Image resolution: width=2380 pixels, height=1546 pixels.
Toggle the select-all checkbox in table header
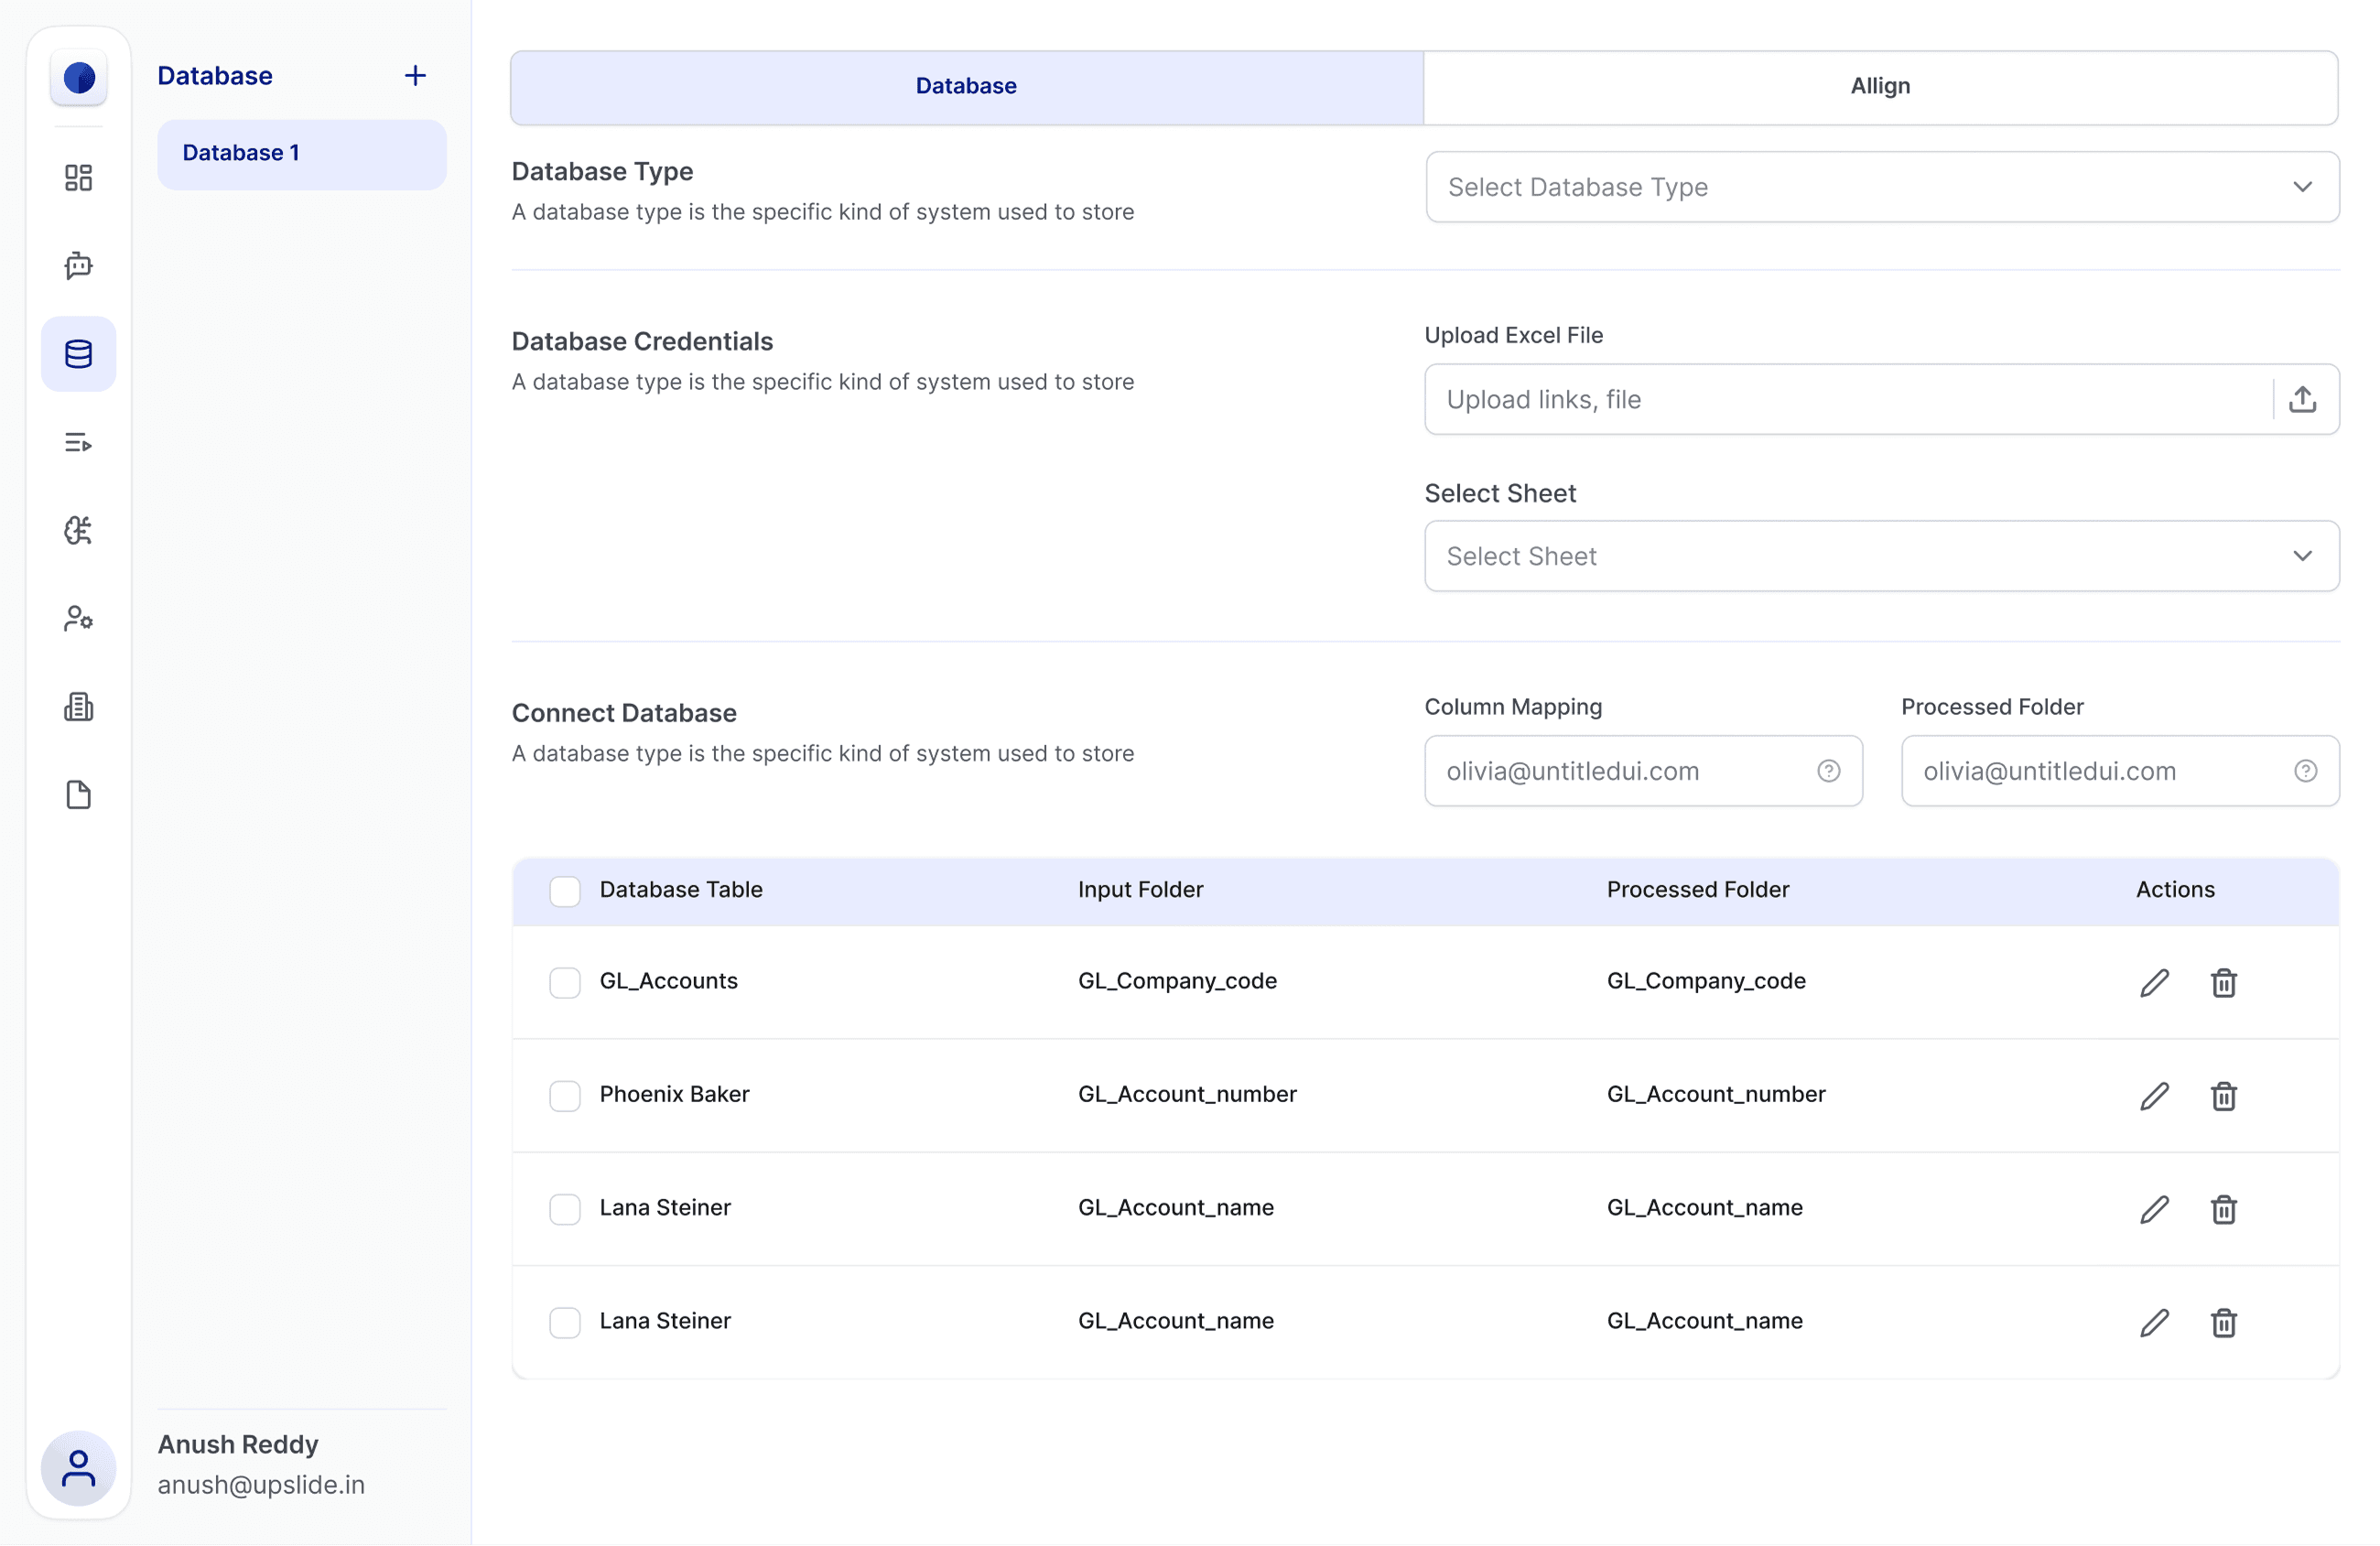point(565,891)
